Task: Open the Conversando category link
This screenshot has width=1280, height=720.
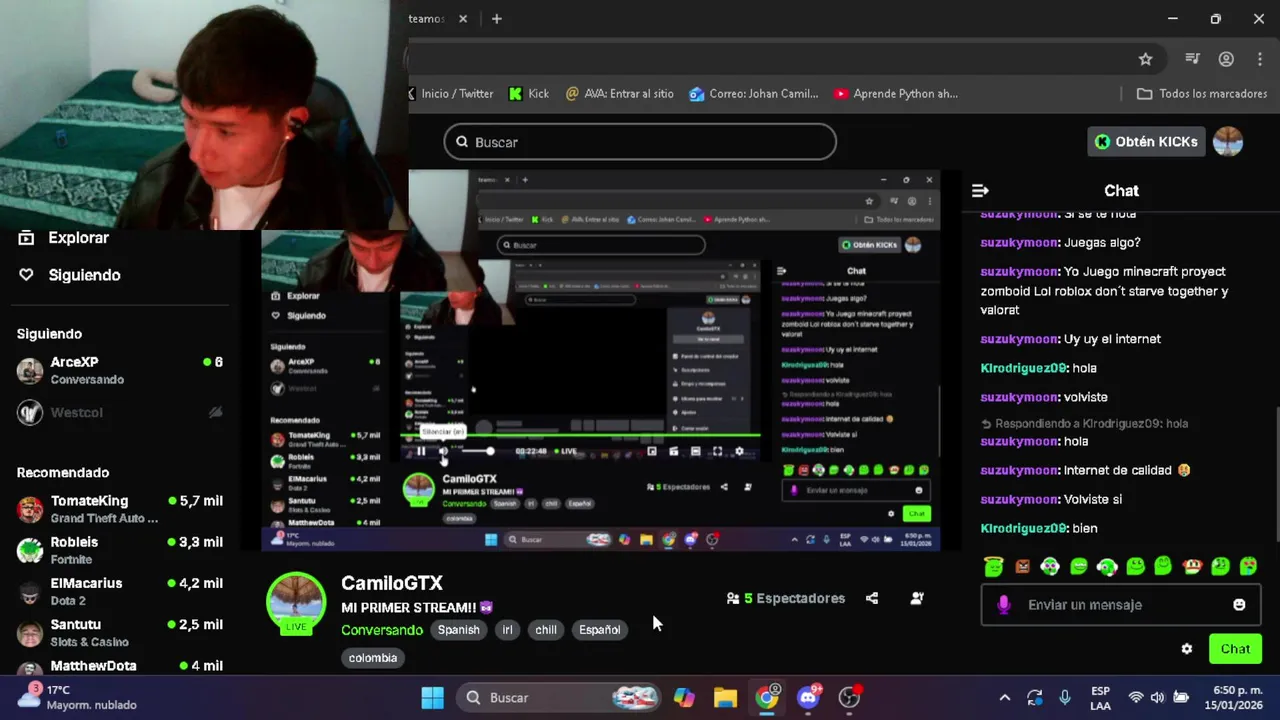Action: [382, 630]
